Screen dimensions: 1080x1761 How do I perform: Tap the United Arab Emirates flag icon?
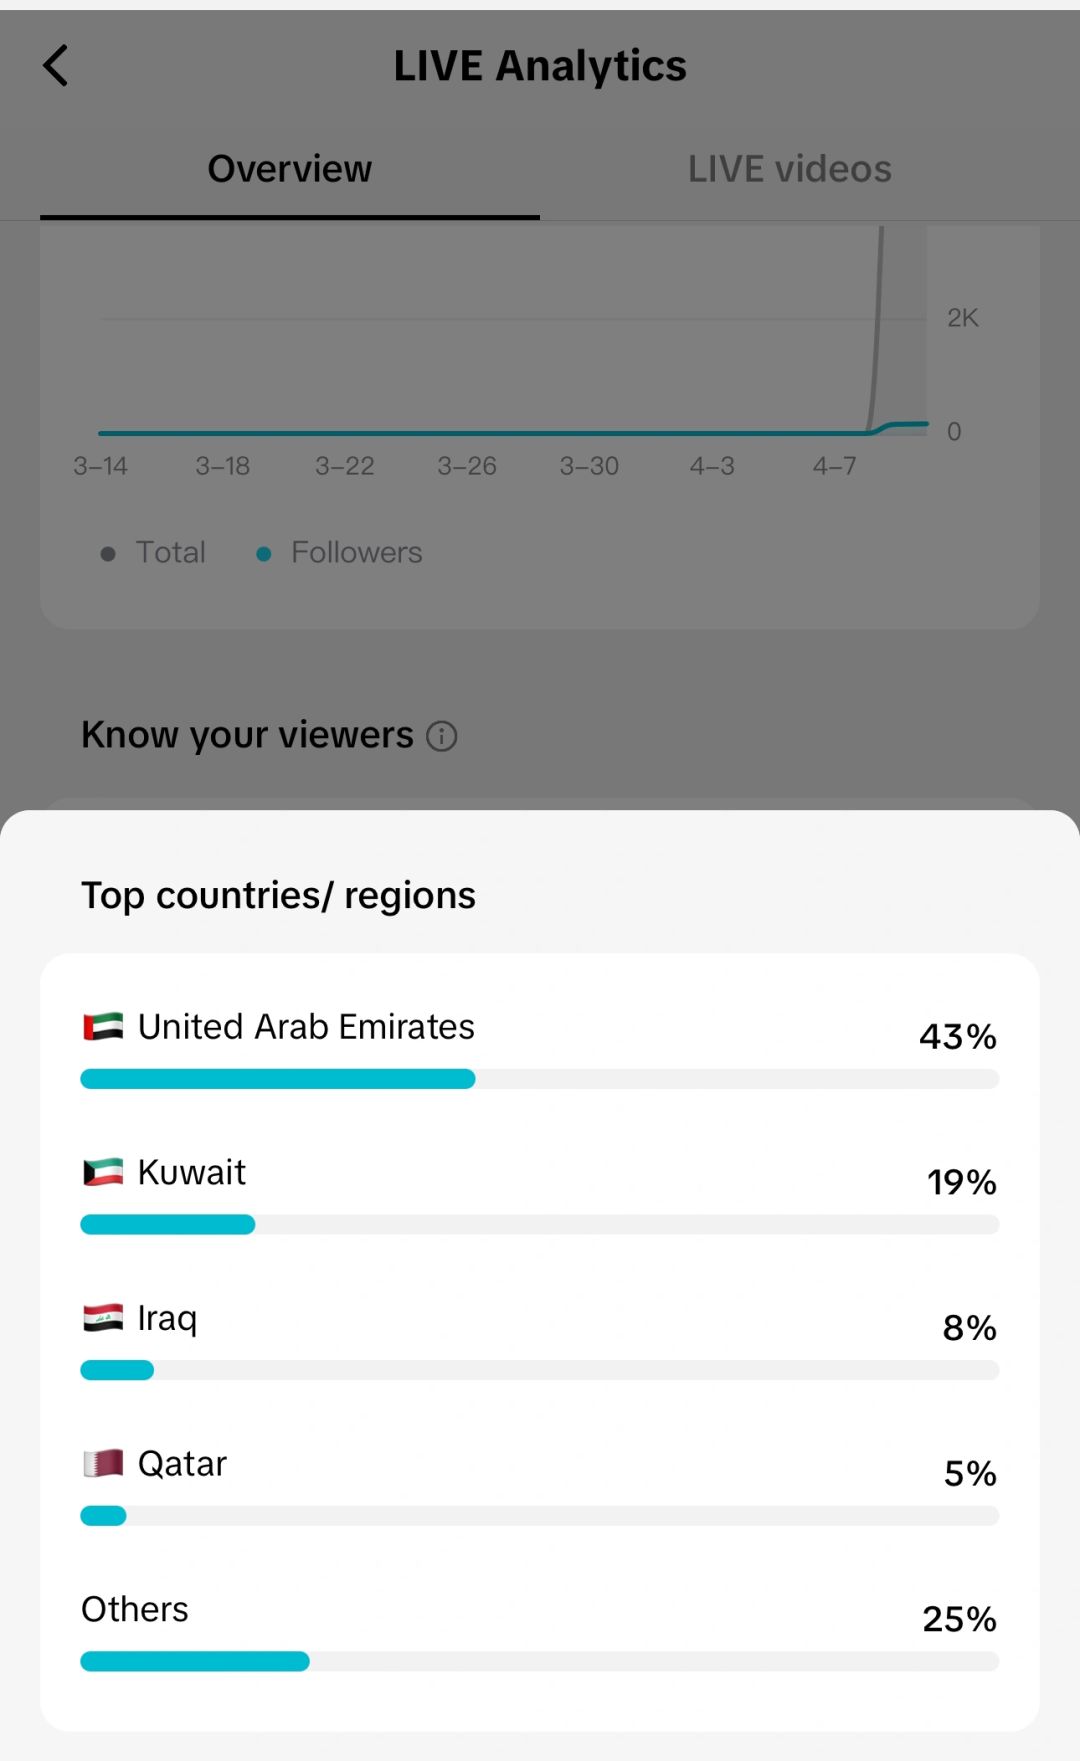[x=103, y=1027]
